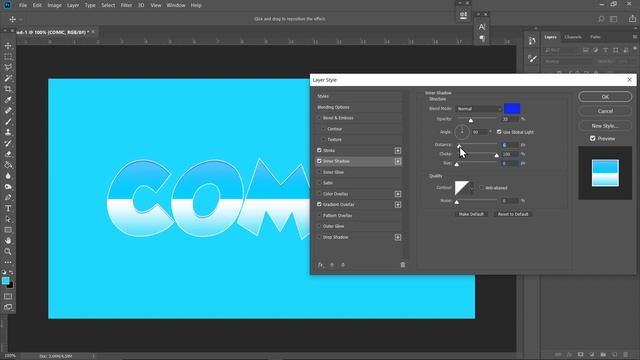
Task: Switch to the Channels tab
Action: pos(573,37)
